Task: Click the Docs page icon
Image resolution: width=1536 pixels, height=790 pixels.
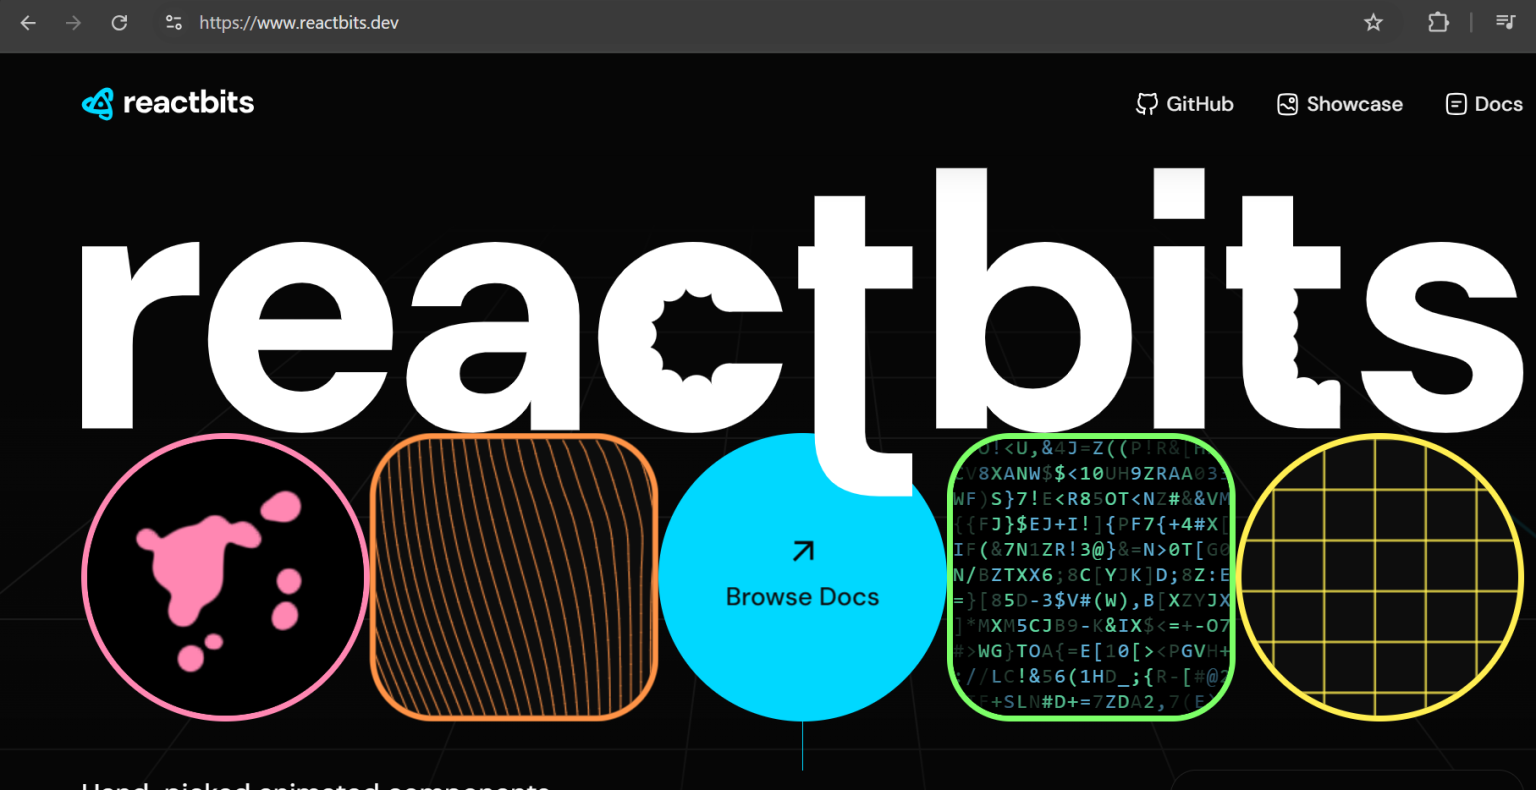Action: click(1456, 104)
